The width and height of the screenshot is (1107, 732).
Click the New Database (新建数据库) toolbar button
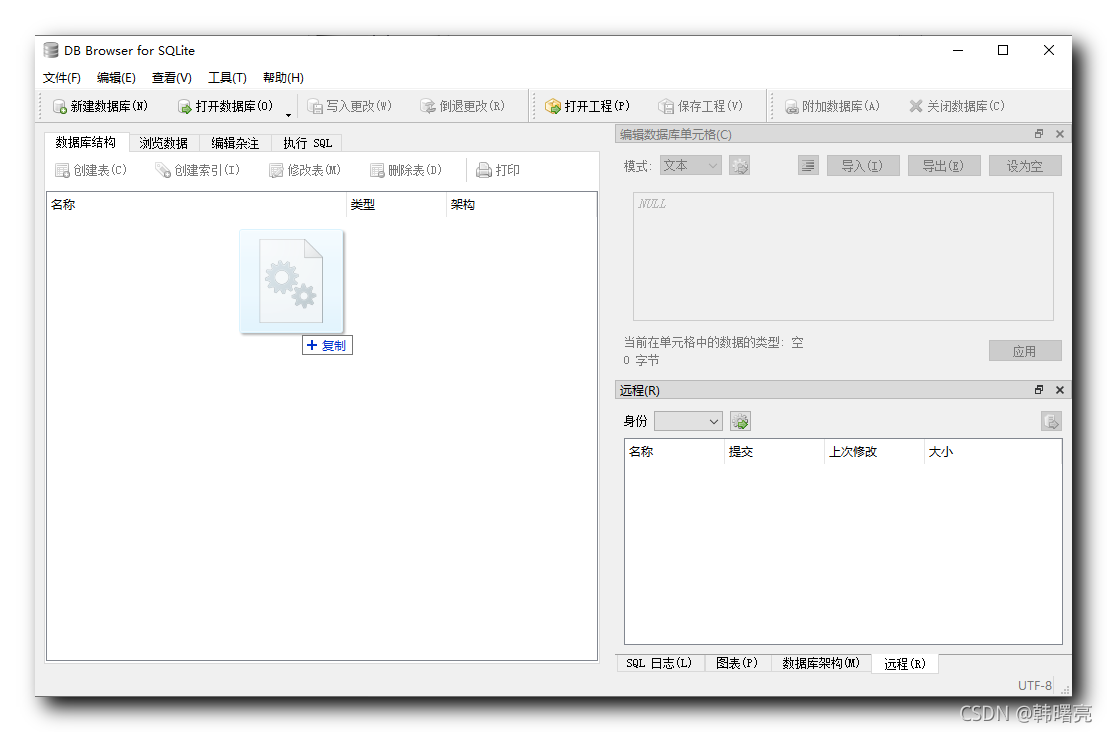tap(100, 106)
